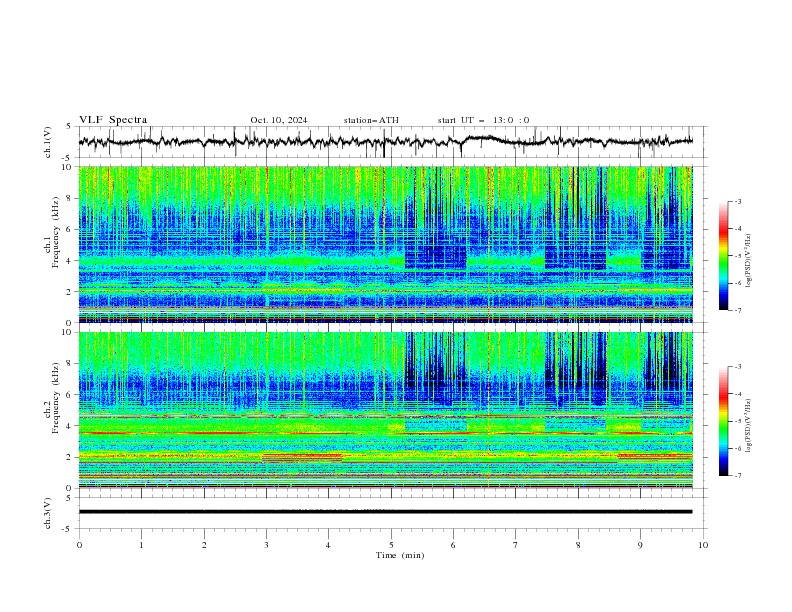Image resolution: width=792 pixels, height=612 pixels.
Task: Click time axis tick label "7"
Action: [516, 545]
